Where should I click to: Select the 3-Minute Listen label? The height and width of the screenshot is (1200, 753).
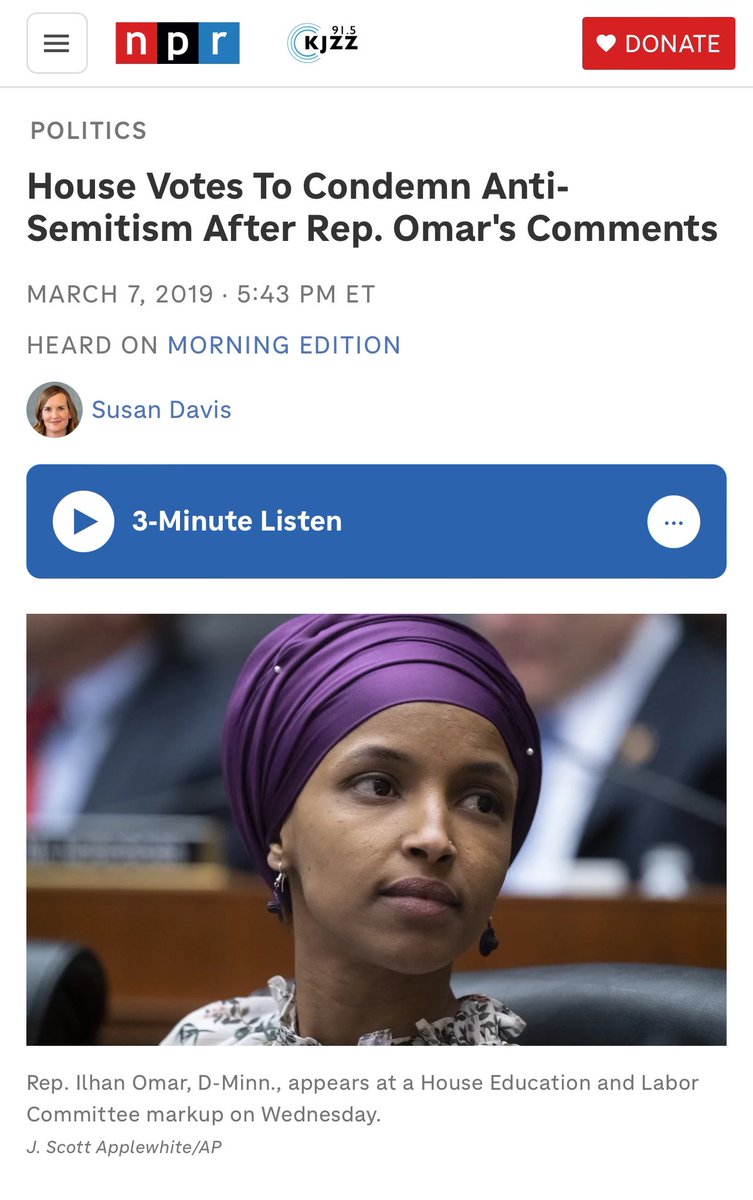click(x=237, y=521)
